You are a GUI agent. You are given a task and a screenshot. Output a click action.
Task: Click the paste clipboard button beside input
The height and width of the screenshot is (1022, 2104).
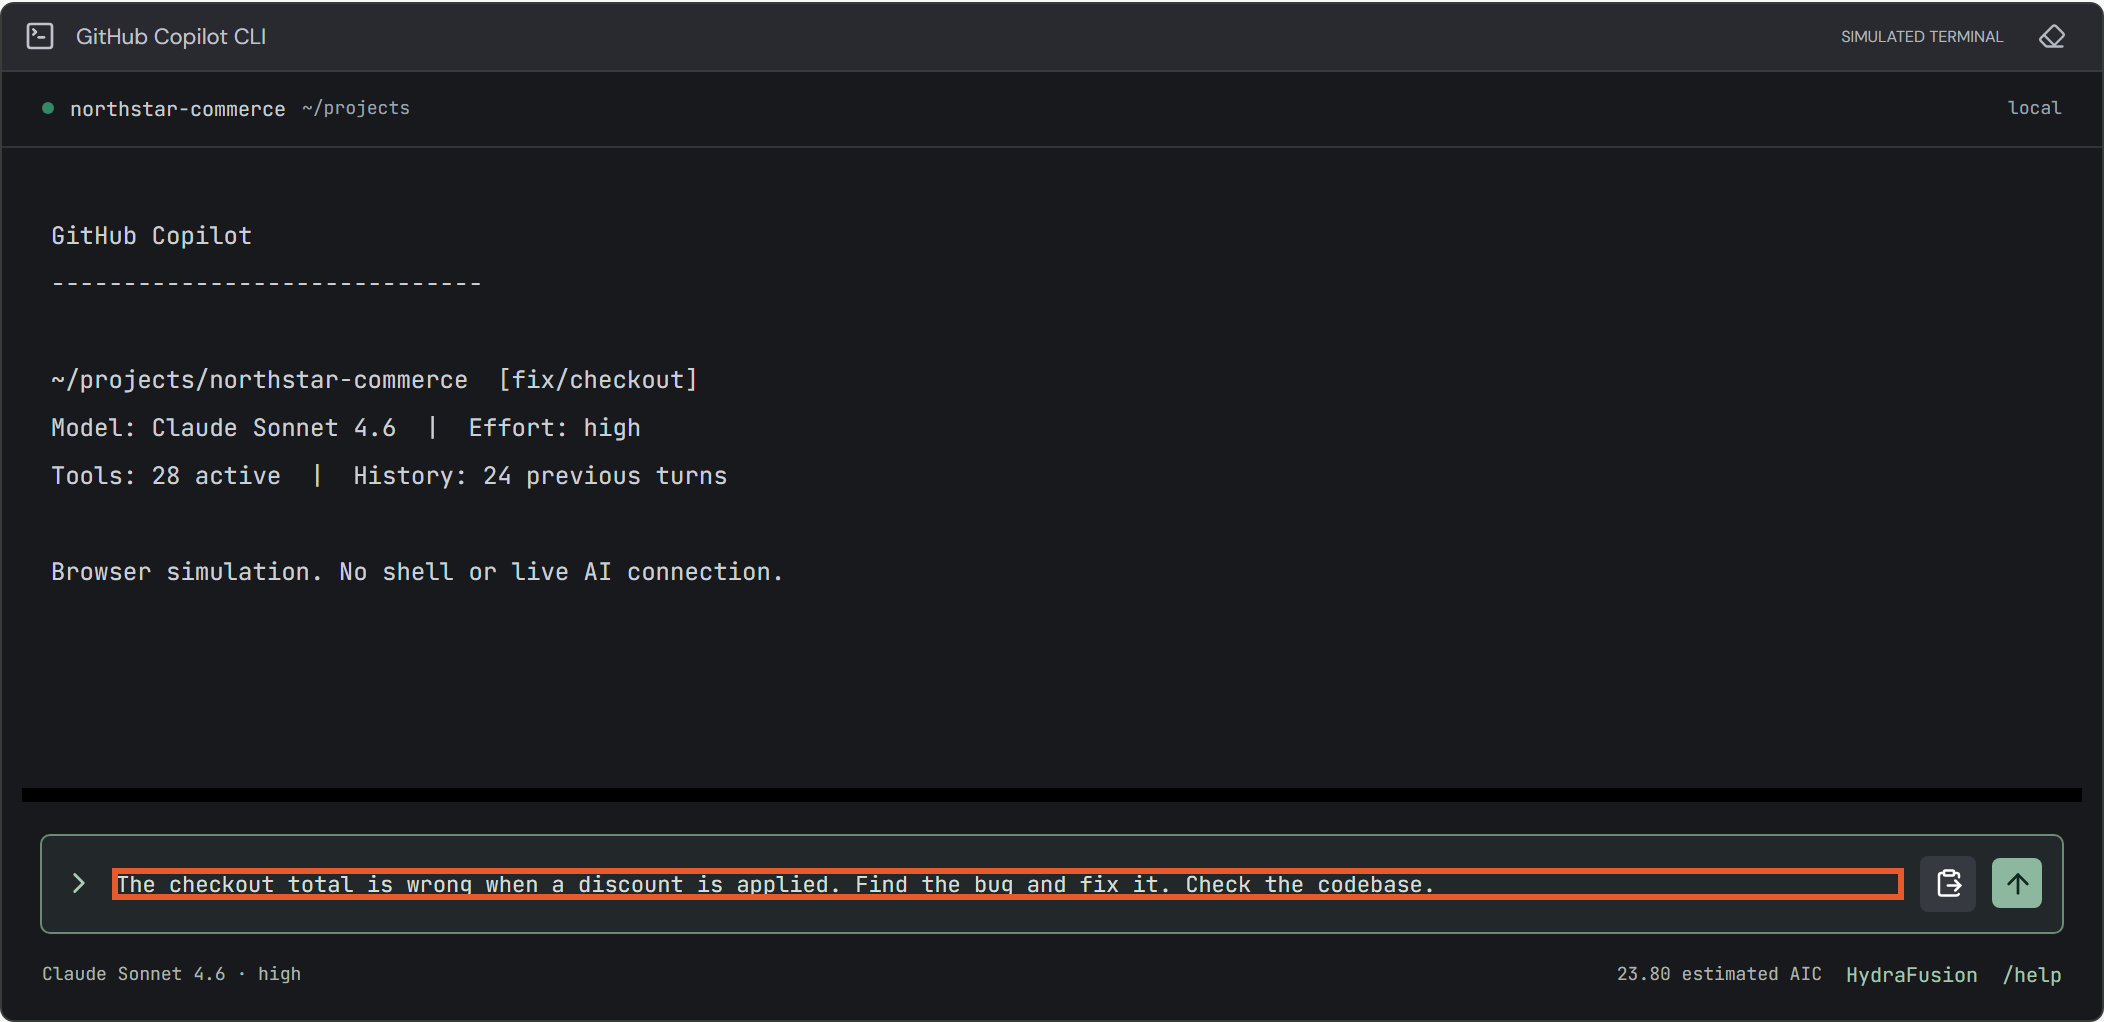point(1948,884)
